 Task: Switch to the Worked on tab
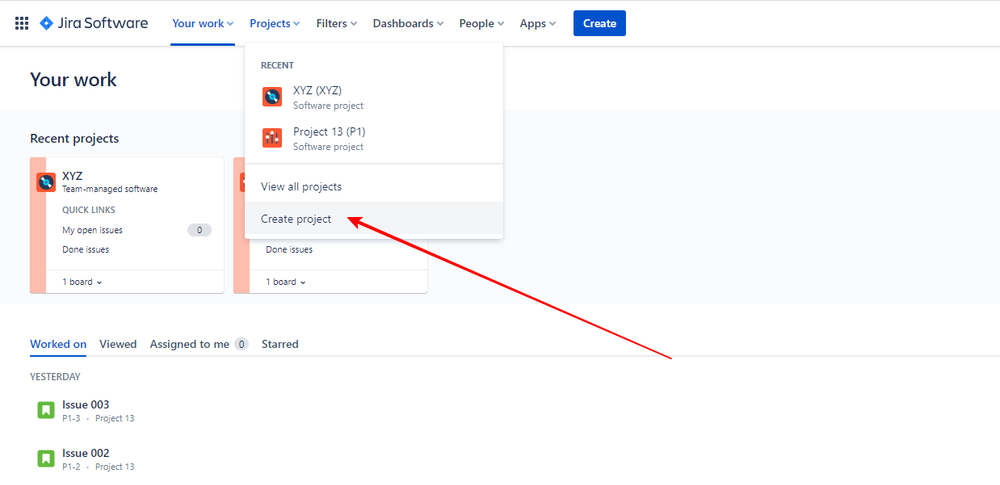(58, 344)
